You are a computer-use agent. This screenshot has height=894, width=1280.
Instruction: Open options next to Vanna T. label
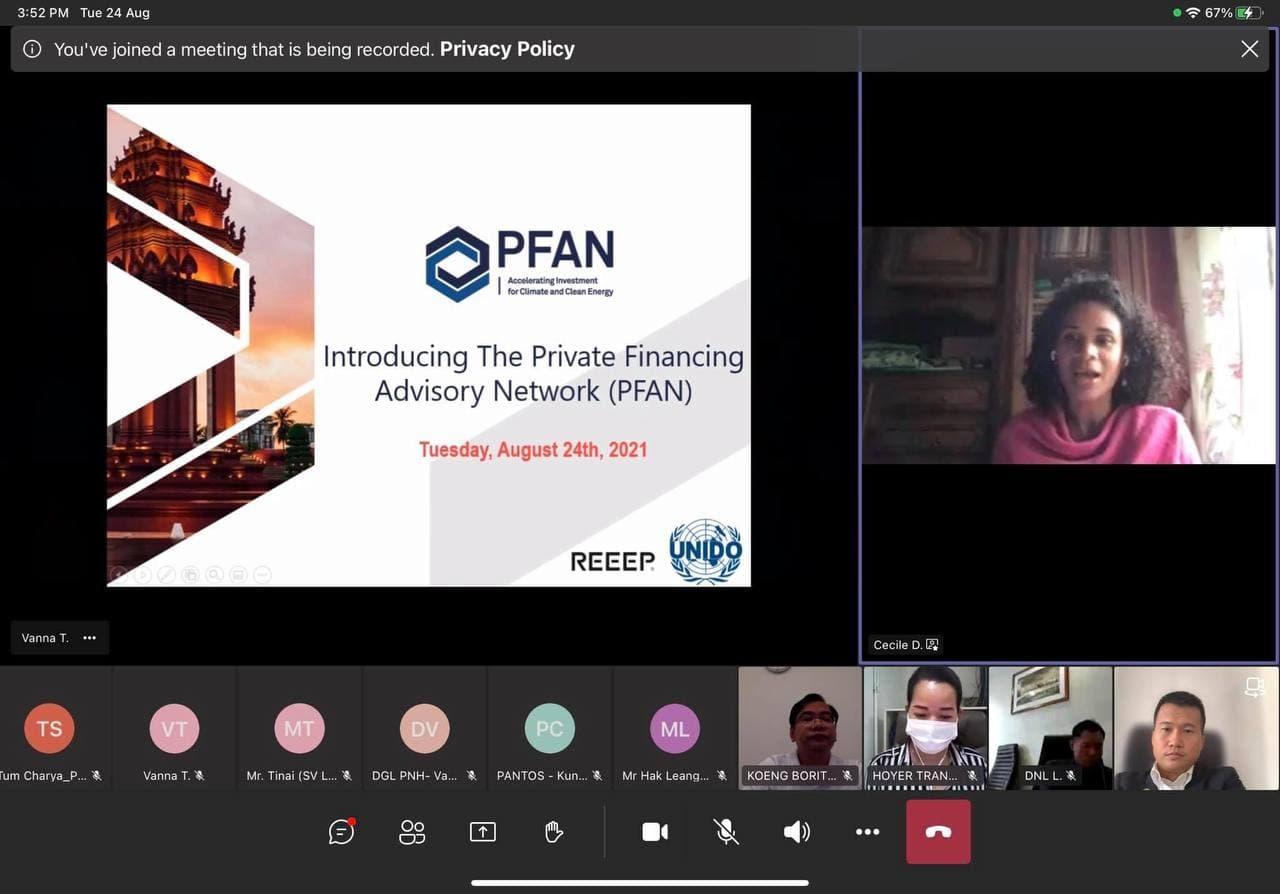point(90,638)
